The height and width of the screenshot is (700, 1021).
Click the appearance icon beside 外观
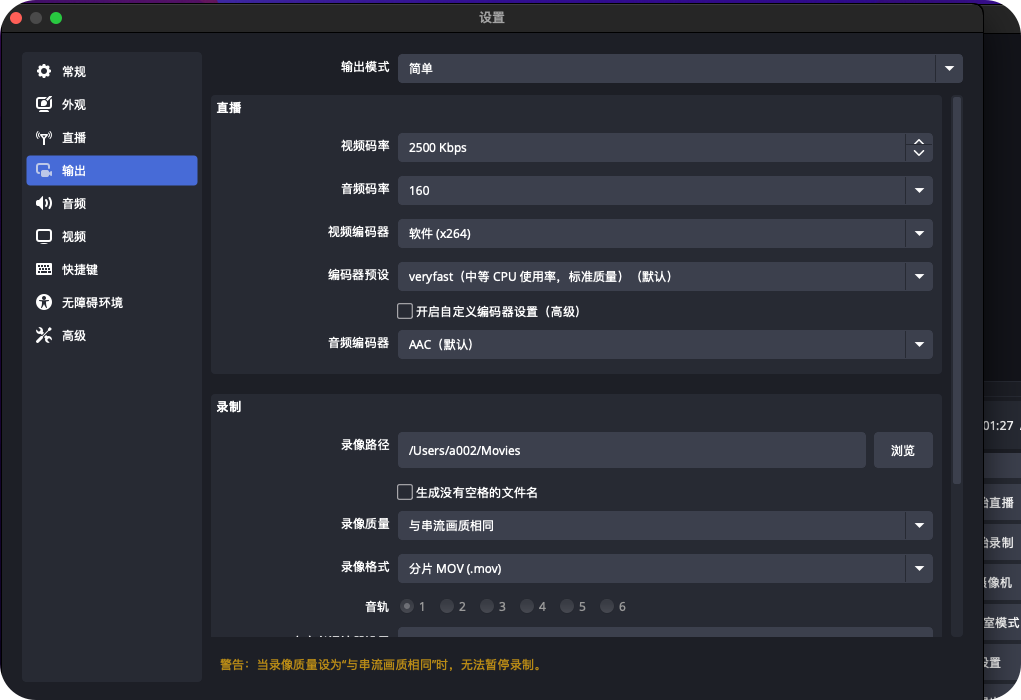44,104
